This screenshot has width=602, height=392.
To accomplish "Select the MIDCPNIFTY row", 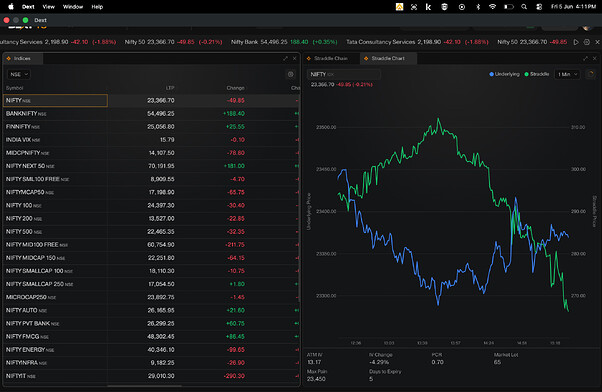I will click(151, 153).
